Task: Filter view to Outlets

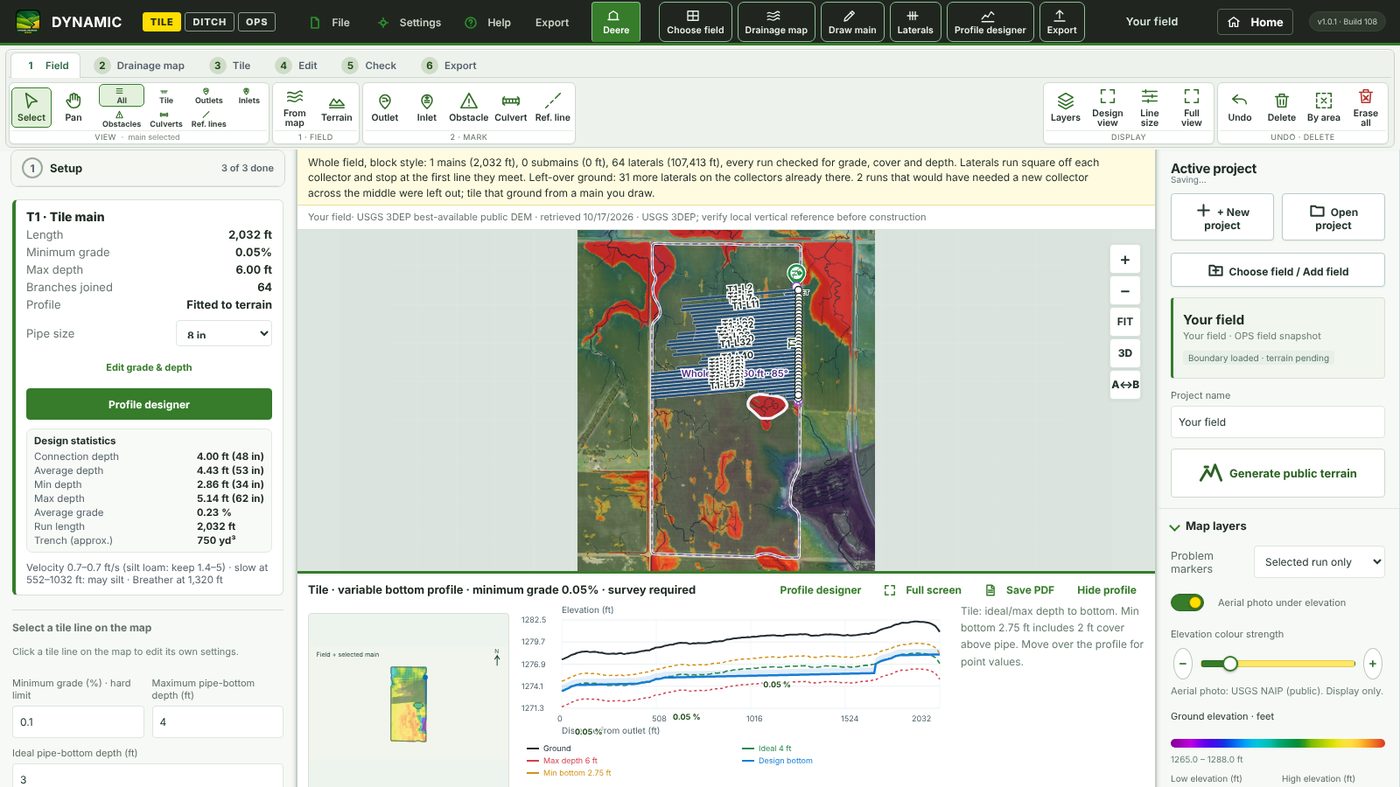Action: click(x=209, y=95)
